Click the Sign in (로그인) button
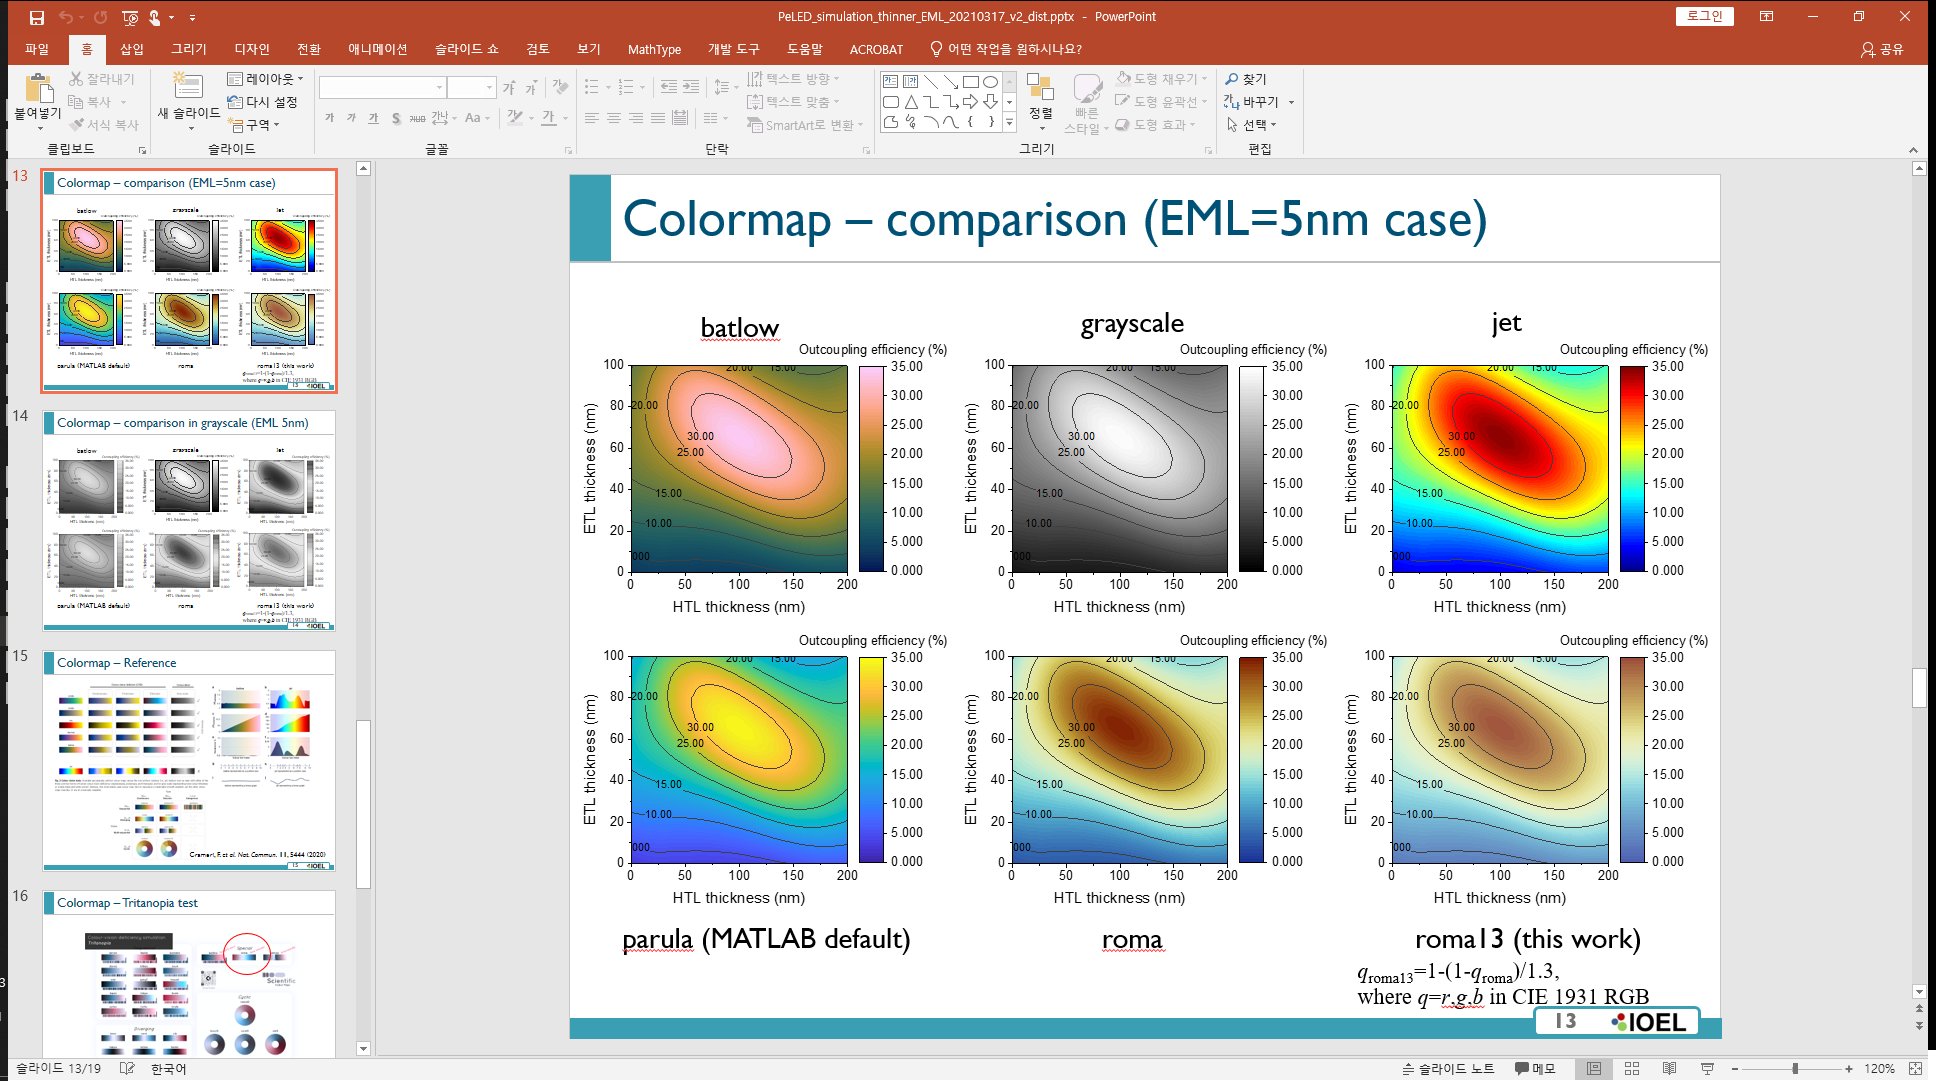 (x=1704, y=16)
